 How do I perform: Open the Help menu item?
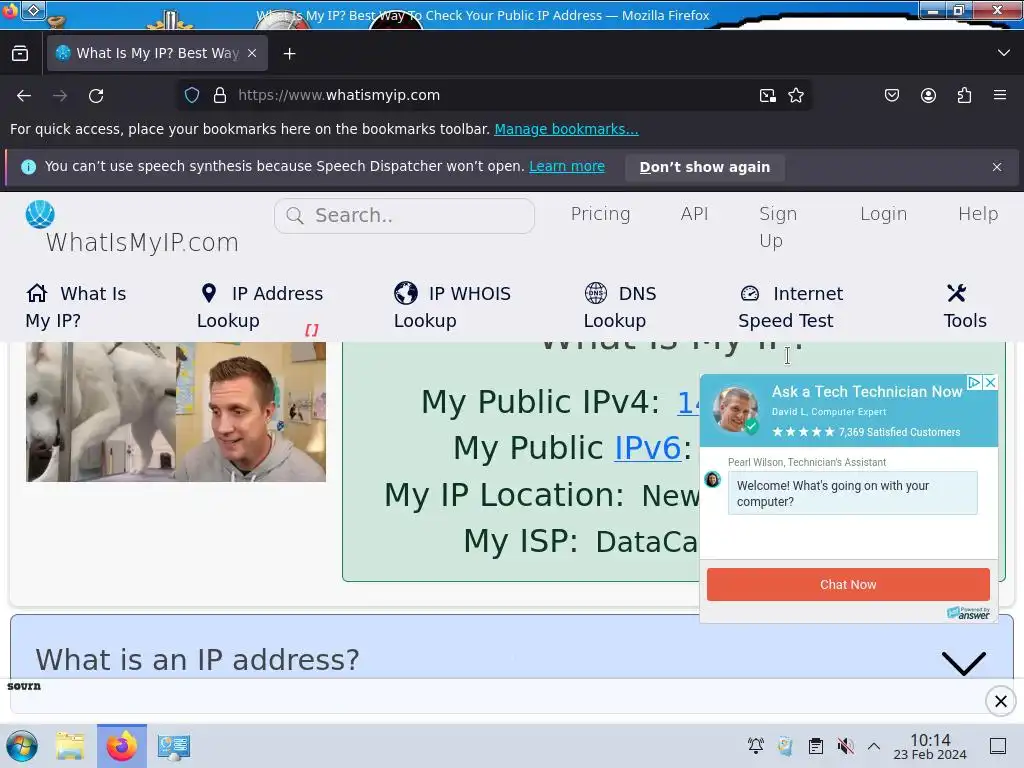[978, 214]
